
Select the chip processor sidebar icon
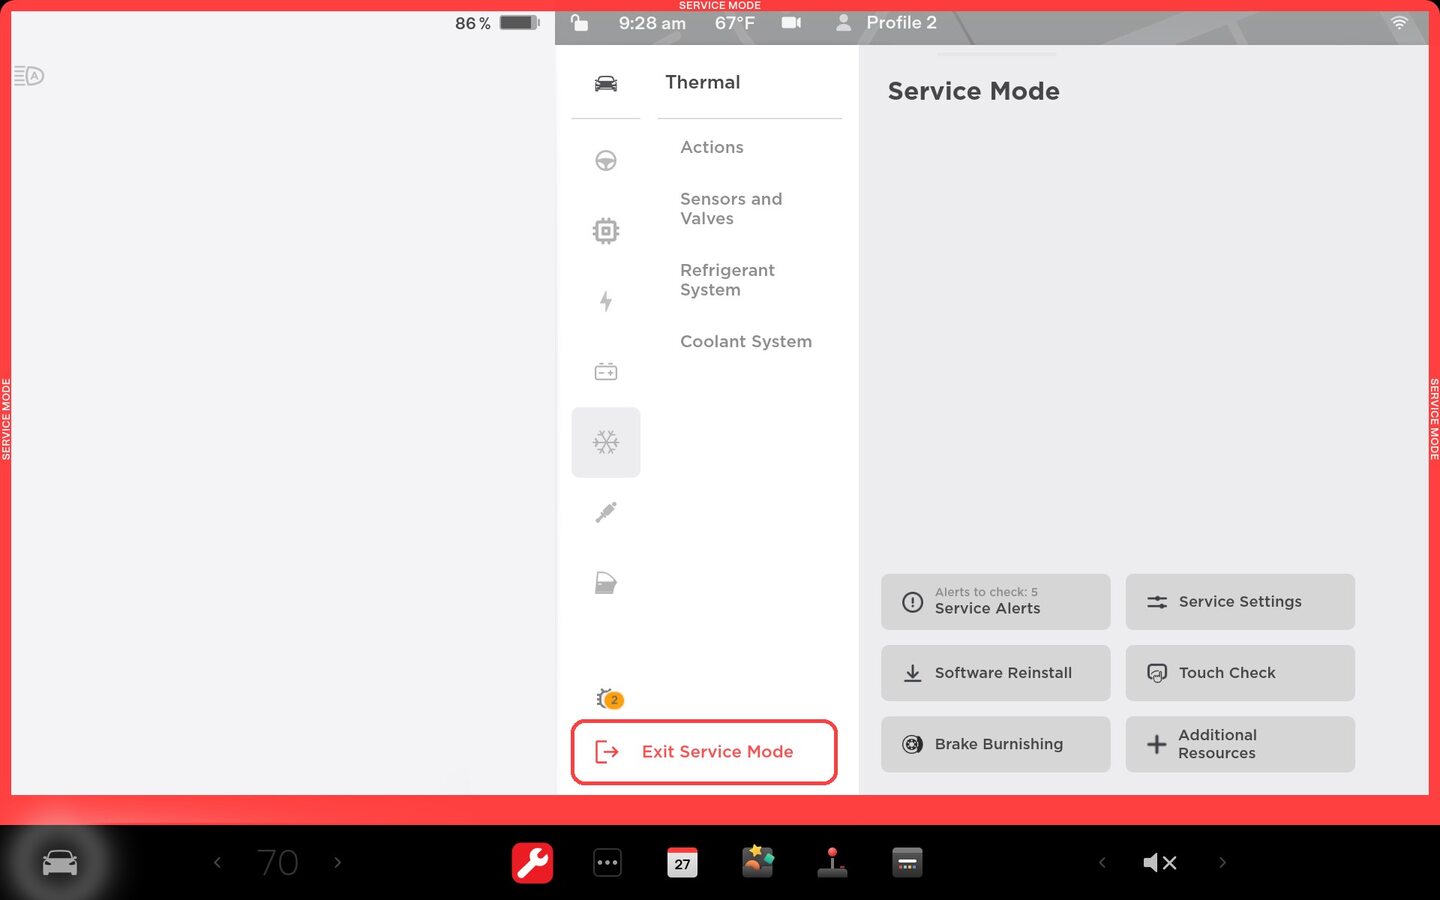605,231
